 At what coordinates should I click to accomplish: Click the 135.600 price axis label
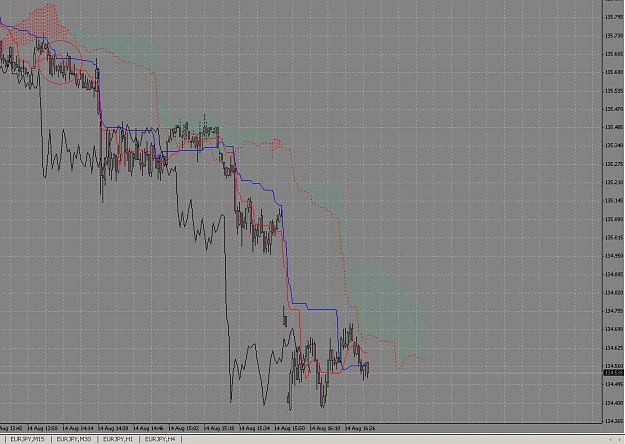(x=614, y=72)
